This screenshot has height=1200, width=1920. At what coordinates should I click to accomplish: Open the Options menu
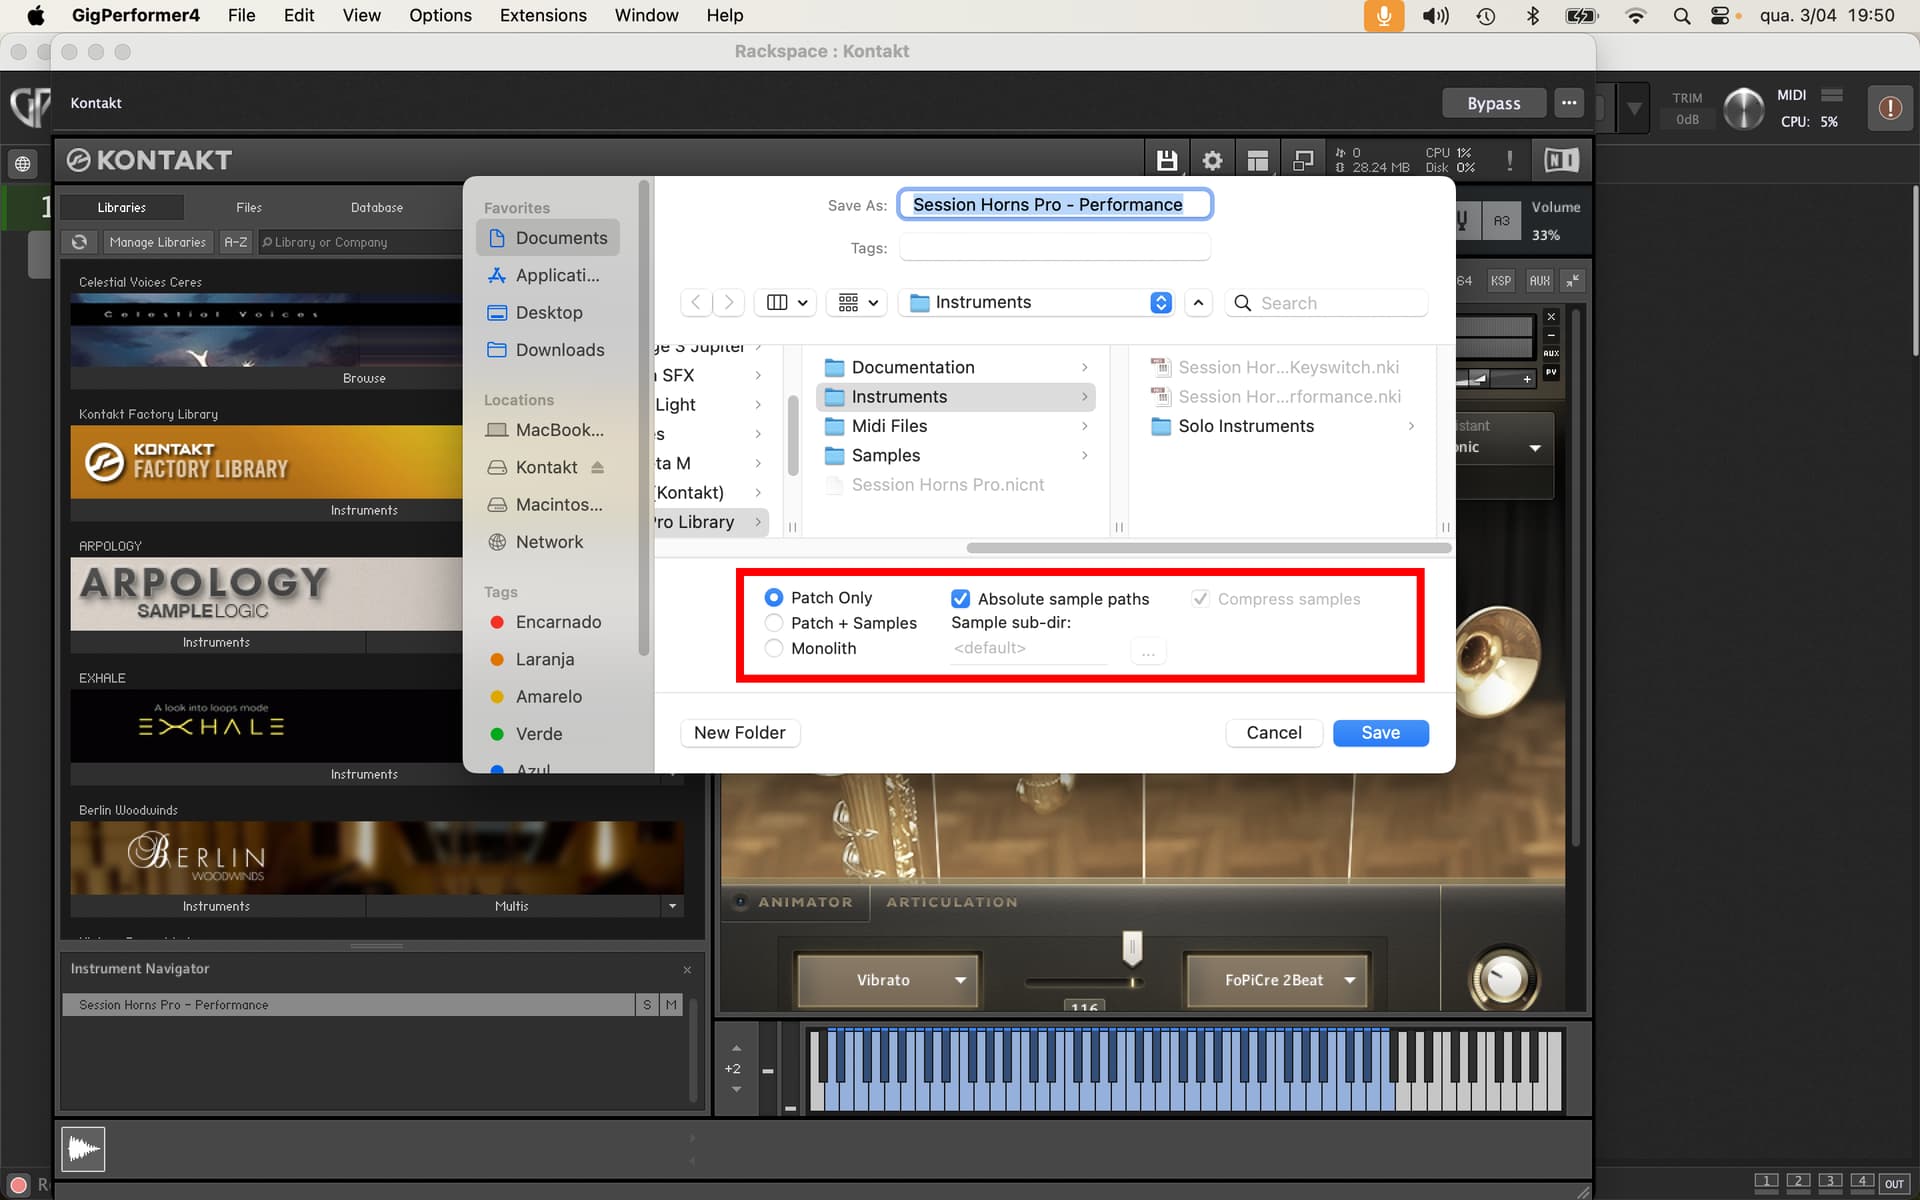point(440,16)
